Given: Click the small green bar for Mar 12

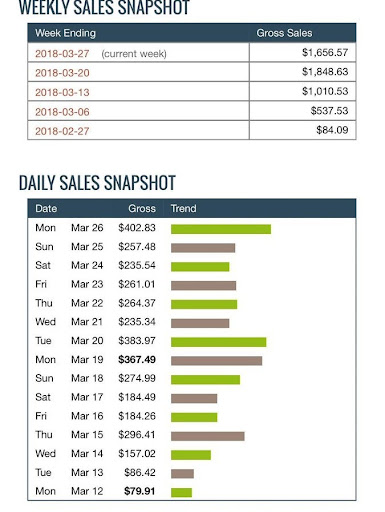Looking at the screenshot, I should (x=181, y=492).
